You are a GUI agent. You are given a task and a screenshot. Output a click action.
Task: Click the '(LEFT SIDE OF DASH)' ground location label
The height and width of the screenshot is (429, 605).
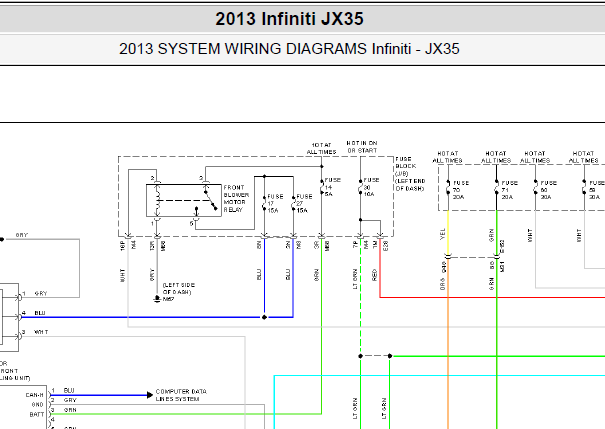click(179, 289)
